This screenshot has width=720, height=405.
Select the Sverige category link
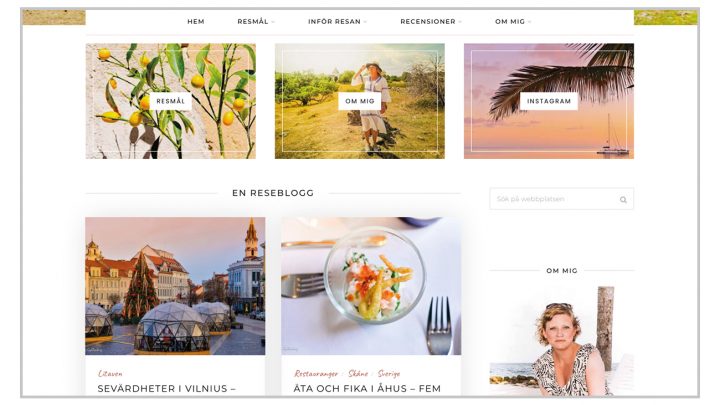[389, 373]
